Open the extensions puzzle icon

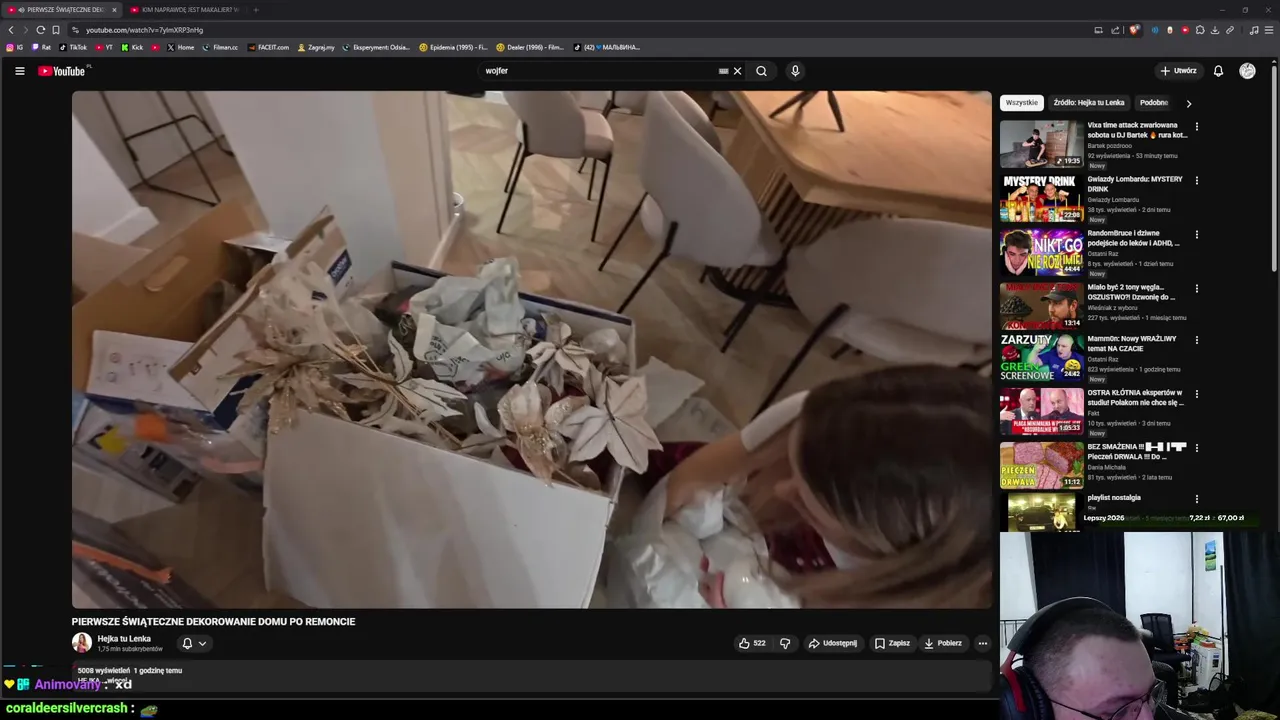[x=1200, y=30]
